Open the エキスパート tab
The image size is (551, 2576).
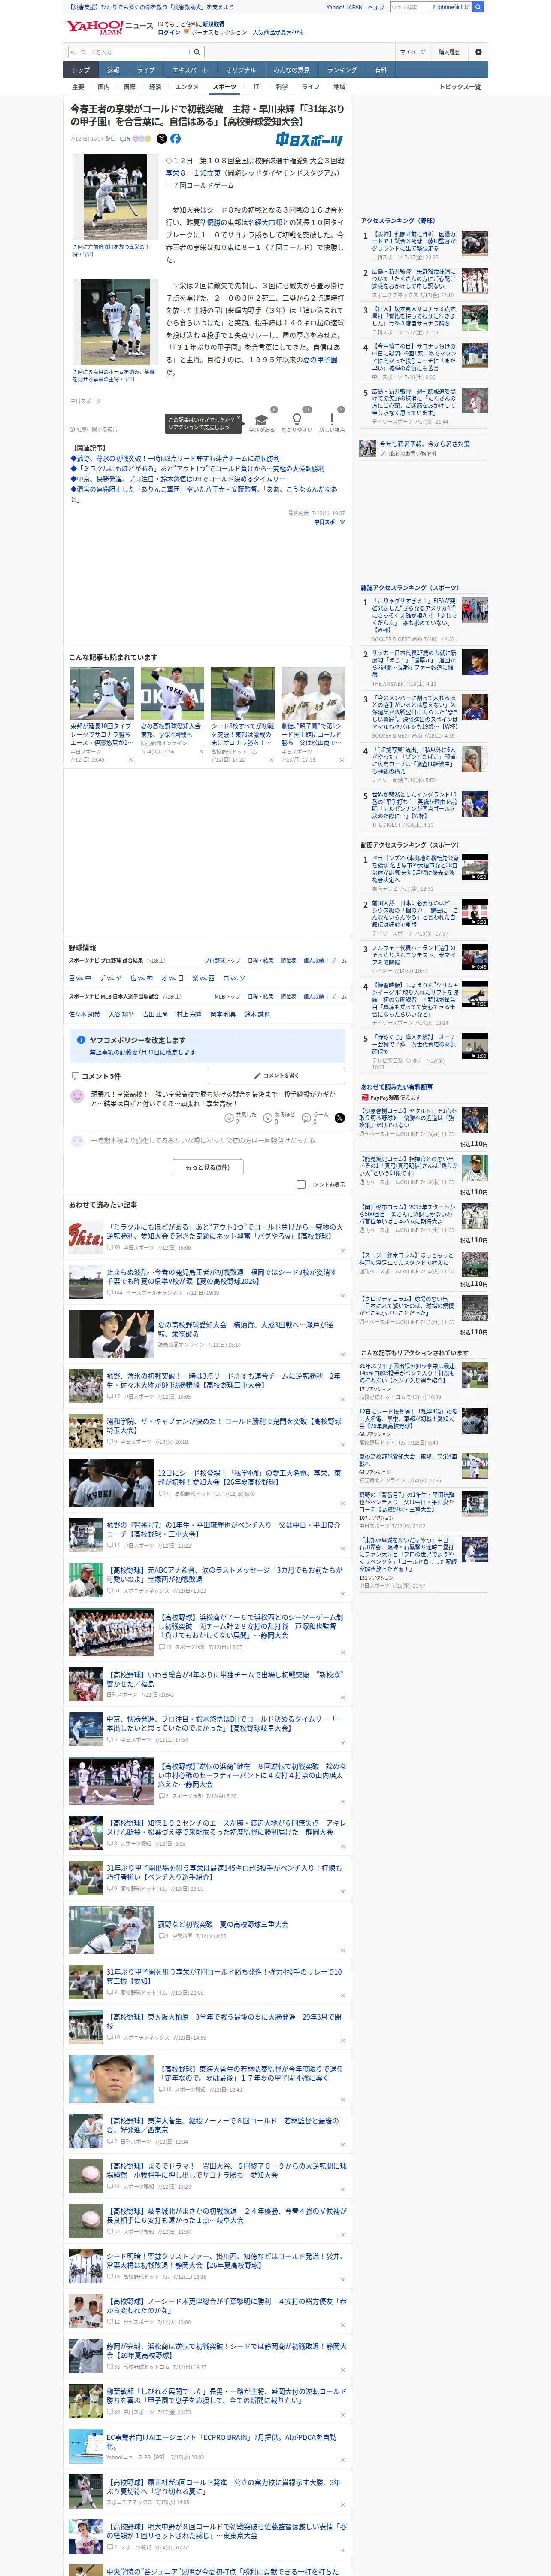[x=190, y=70]
